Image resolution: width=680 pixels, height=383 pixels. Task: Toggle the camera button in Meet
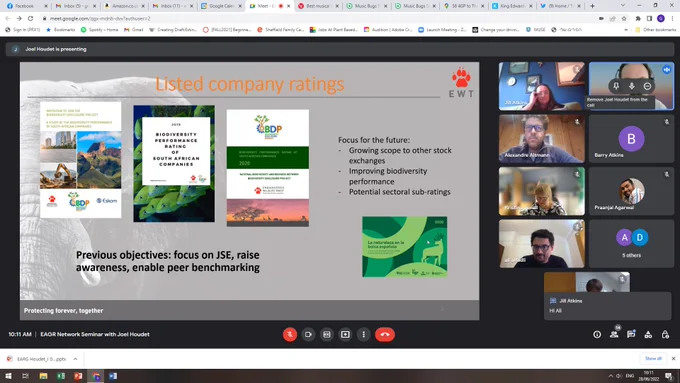tap(308, 334)
